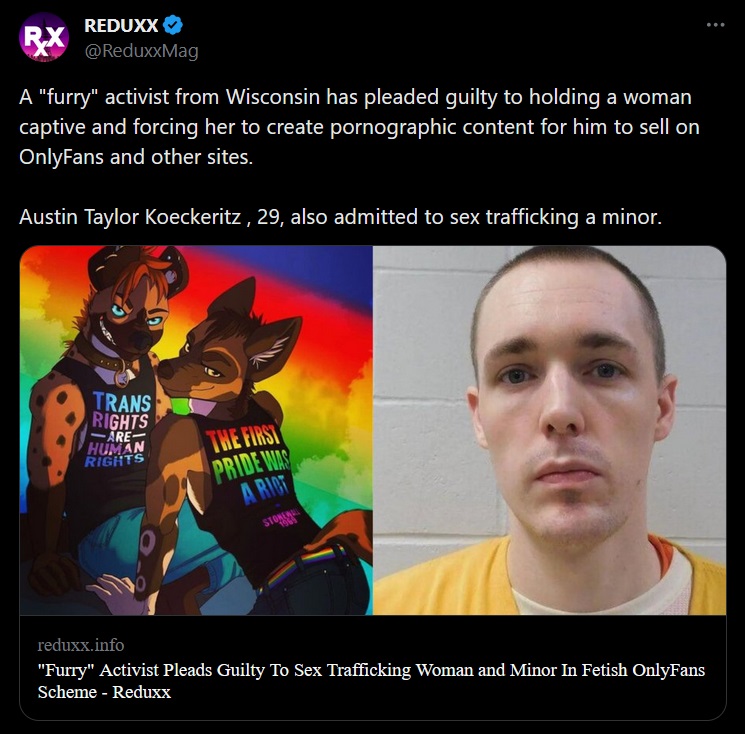Click the orange-haired hyena character's face

(133, 318)
